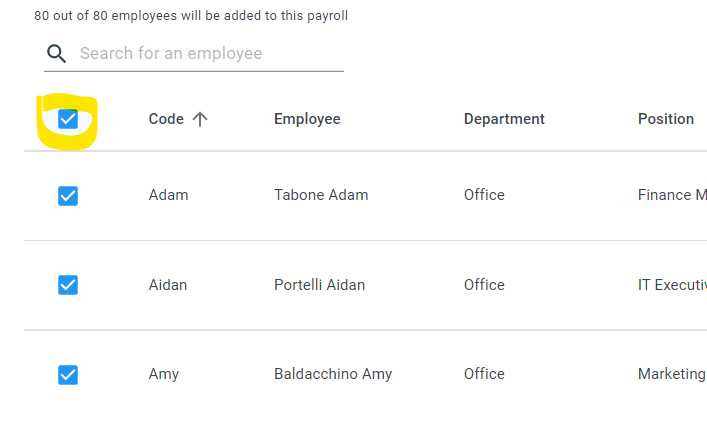Uncheck the checkbox for Baldacchino Amy
Screen dimensions: 707x445
[68, 375]
